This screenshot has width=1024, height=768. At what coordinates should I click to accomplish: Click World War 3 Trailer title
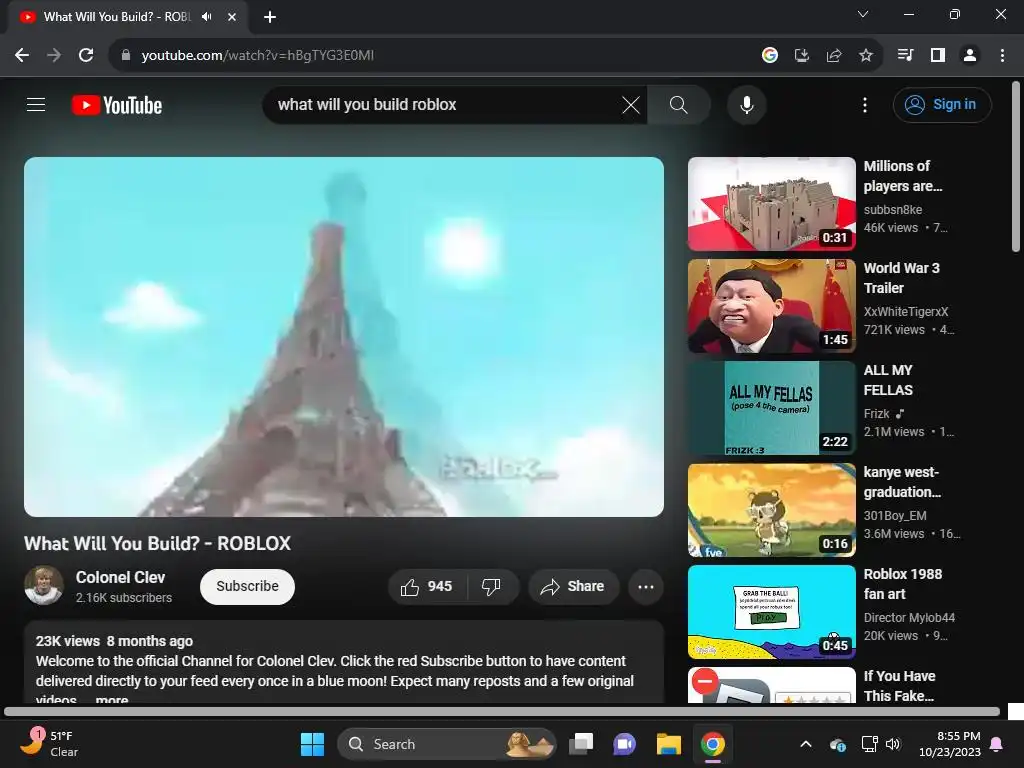coord(901,278)
